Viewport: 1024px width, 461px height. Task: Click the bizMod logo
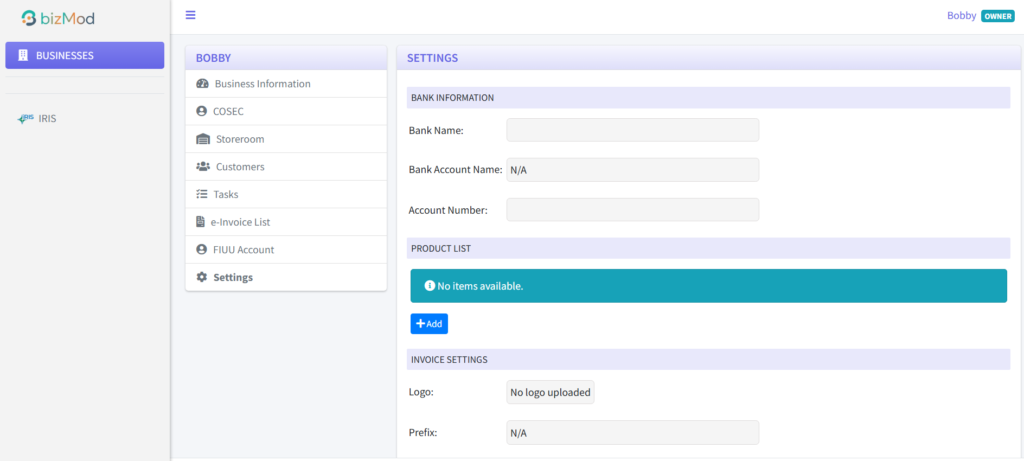[58, 18]
